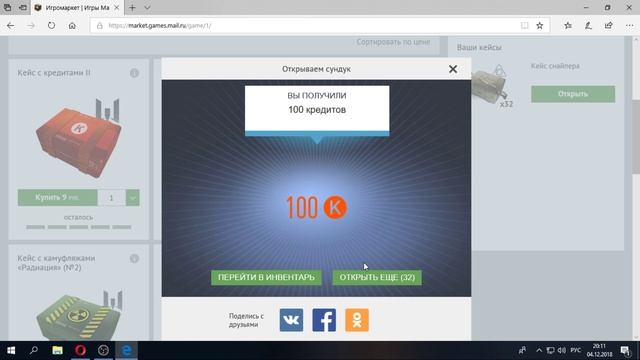Open taskbar search
The height and width of the screenshot is (360, 640).
tap(34, 350)
